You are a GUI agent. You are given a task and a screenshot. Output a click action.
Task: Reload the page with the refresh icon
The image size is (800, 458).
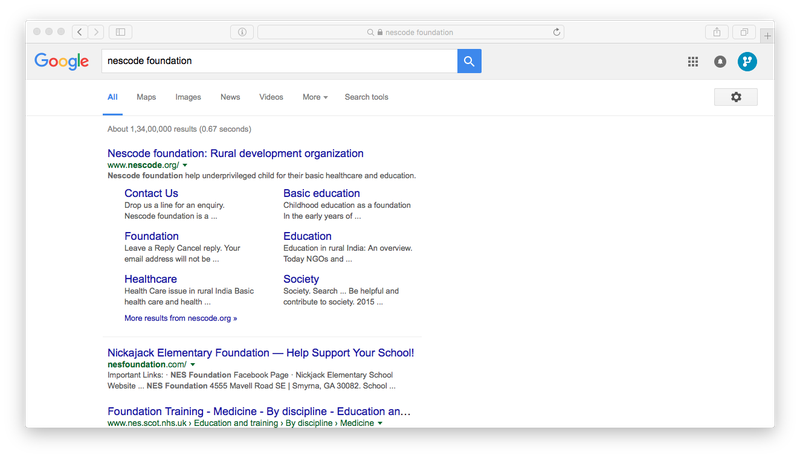[557, 32]
